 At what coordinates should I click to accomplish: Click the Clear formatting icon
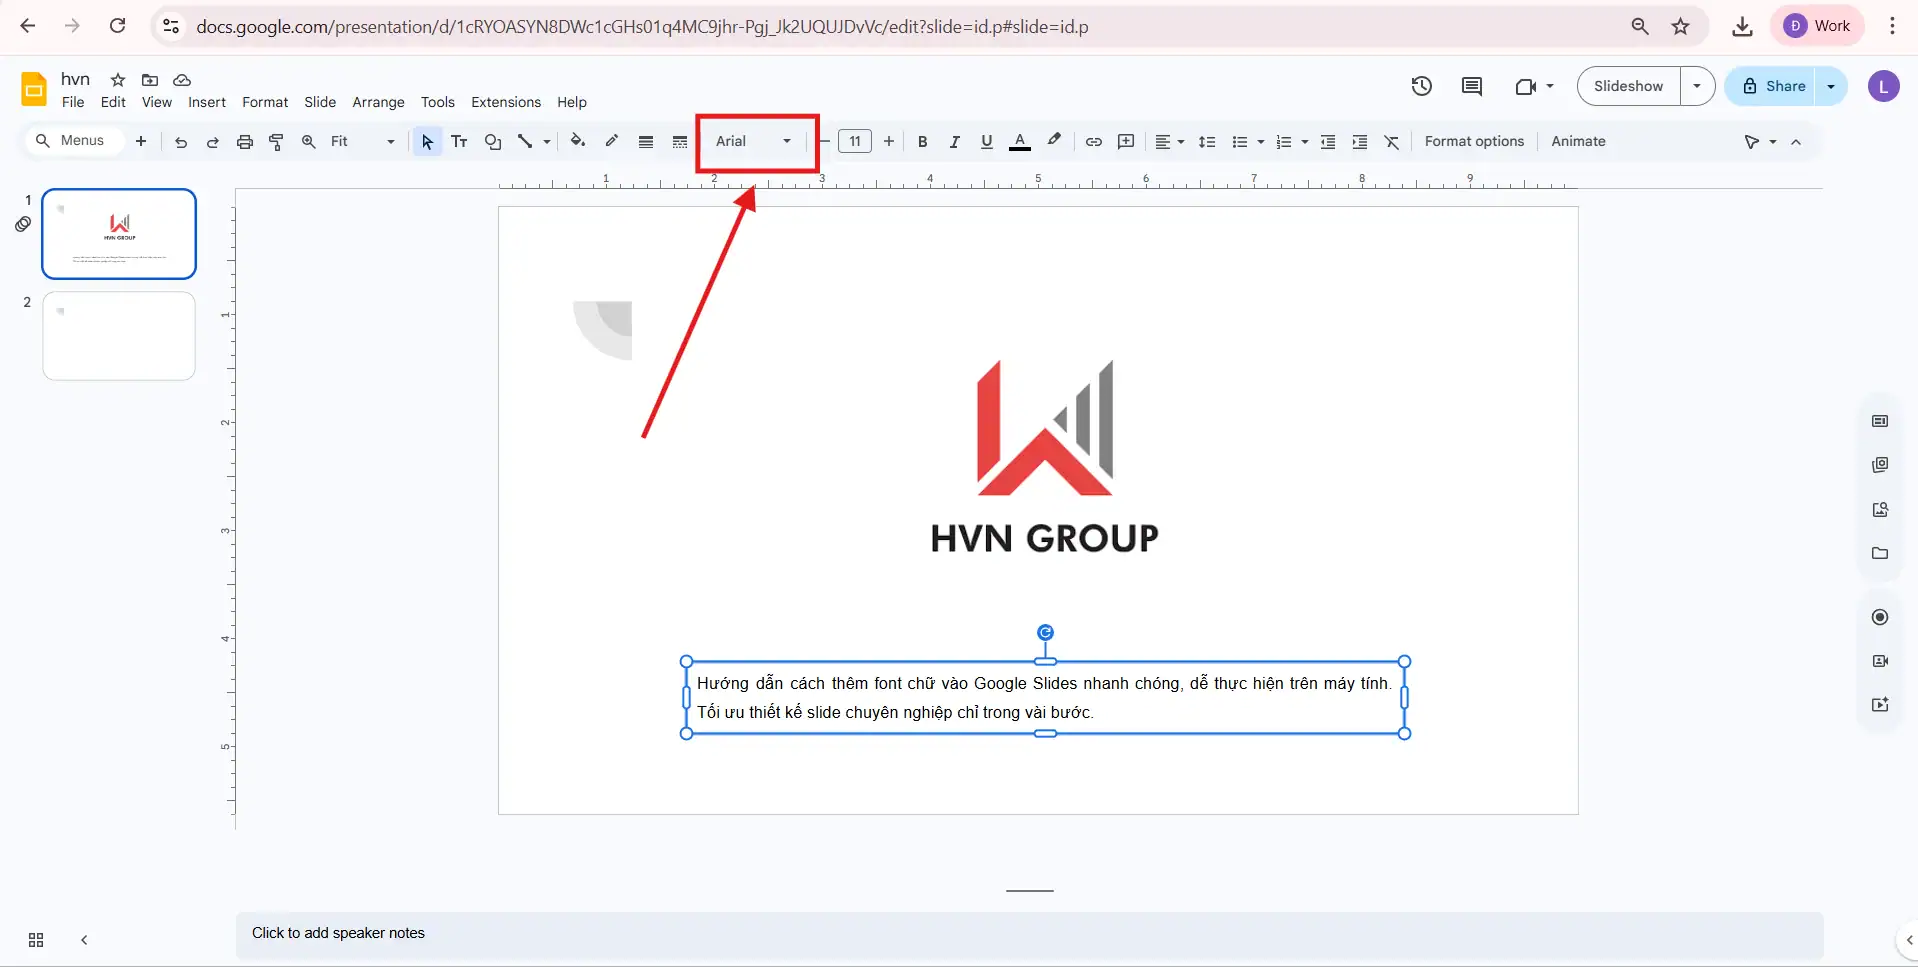coord(1392,142)
